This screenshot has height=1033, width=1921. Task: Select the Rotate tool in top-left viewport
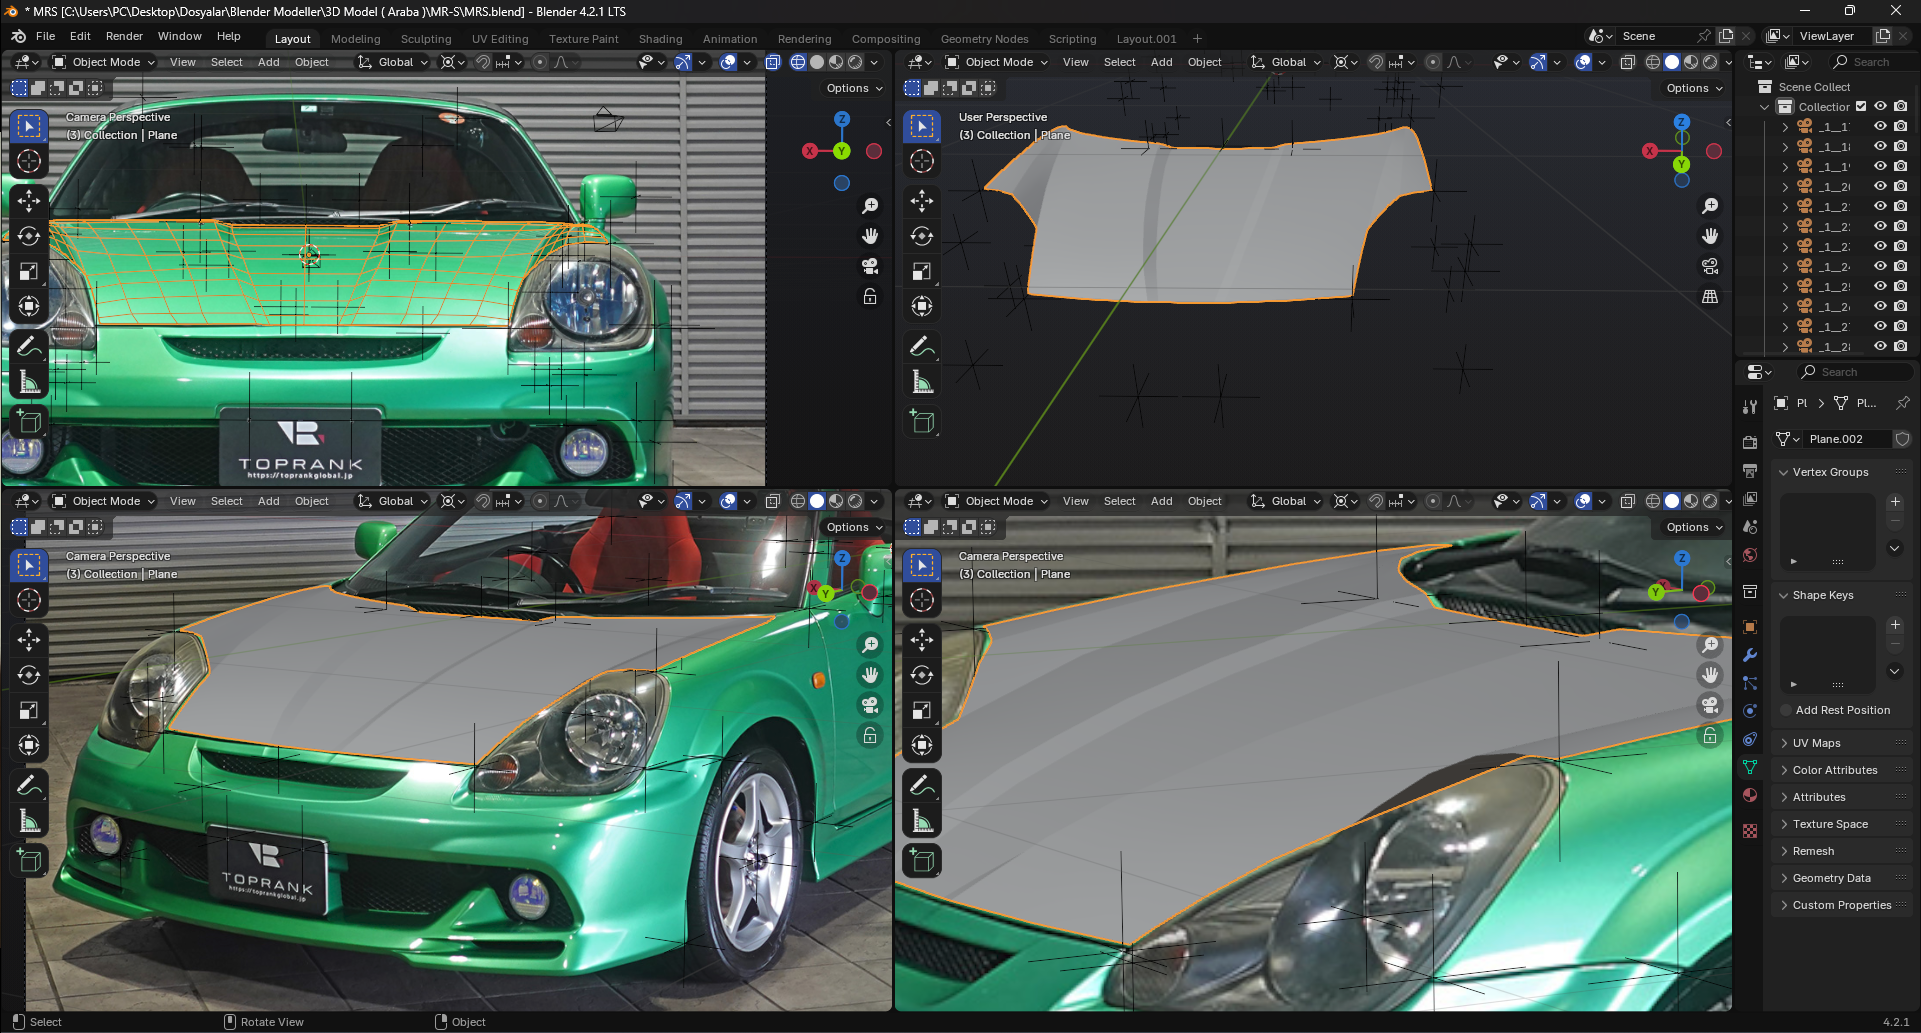(29, 236)
